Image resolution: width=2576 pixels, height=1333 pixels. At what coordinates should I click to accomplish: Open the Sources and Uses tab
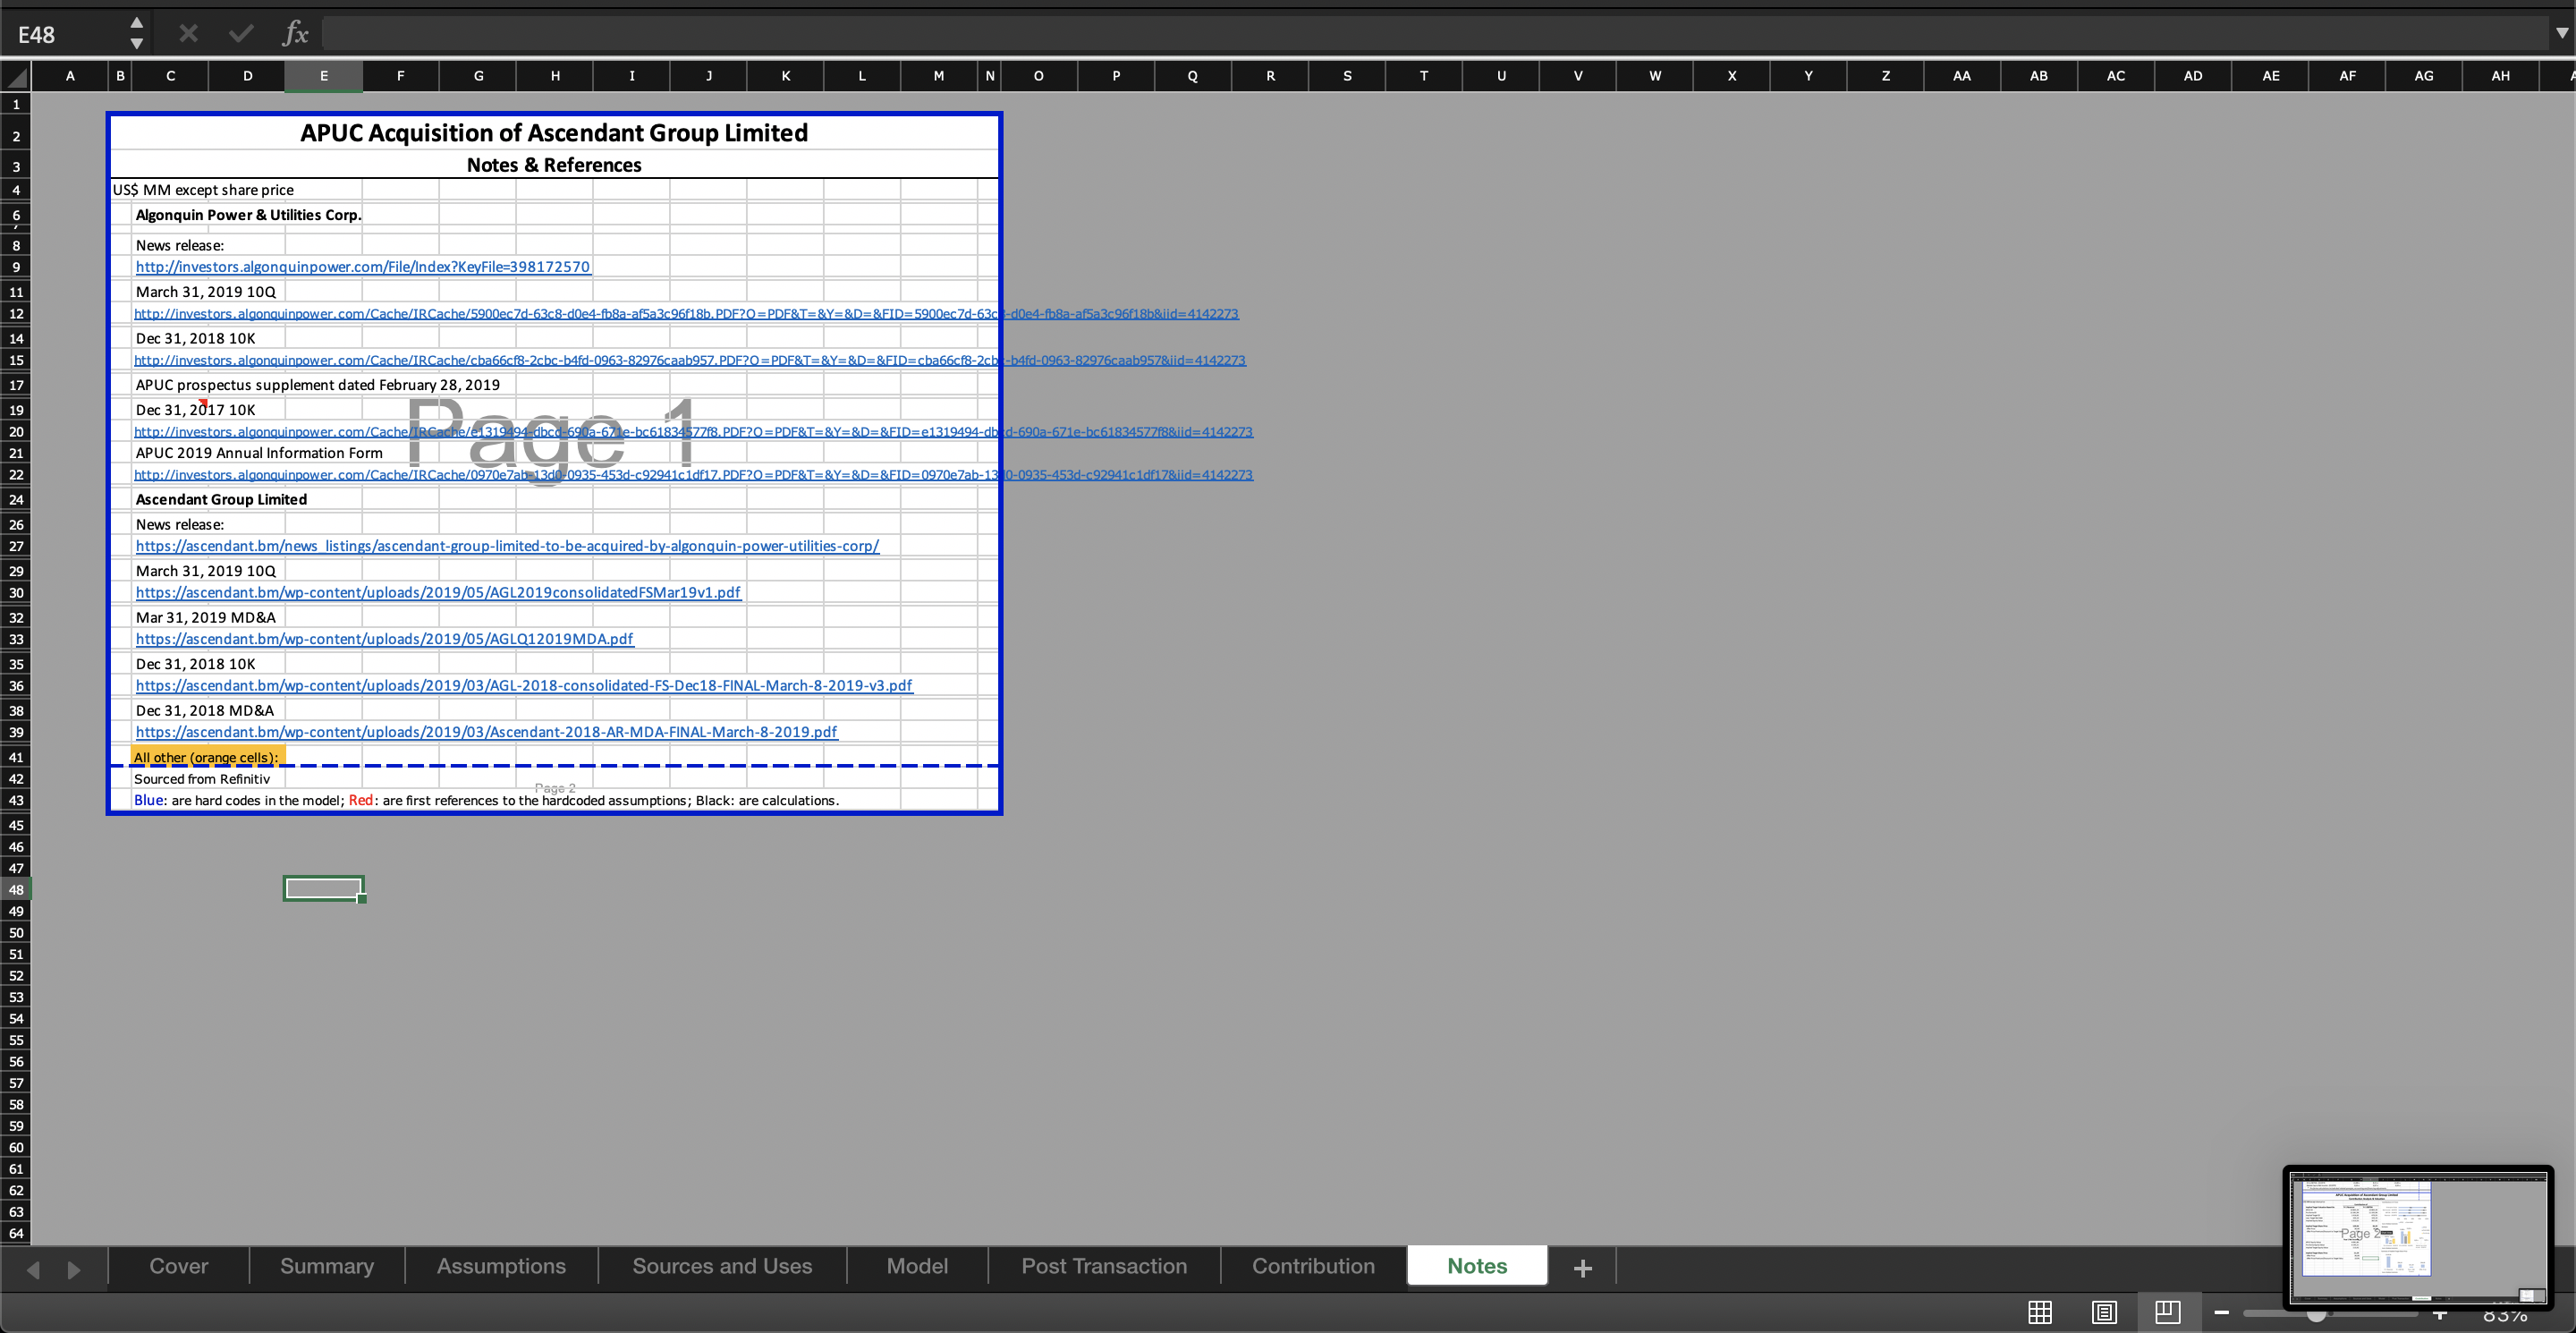click(722, 1266)
